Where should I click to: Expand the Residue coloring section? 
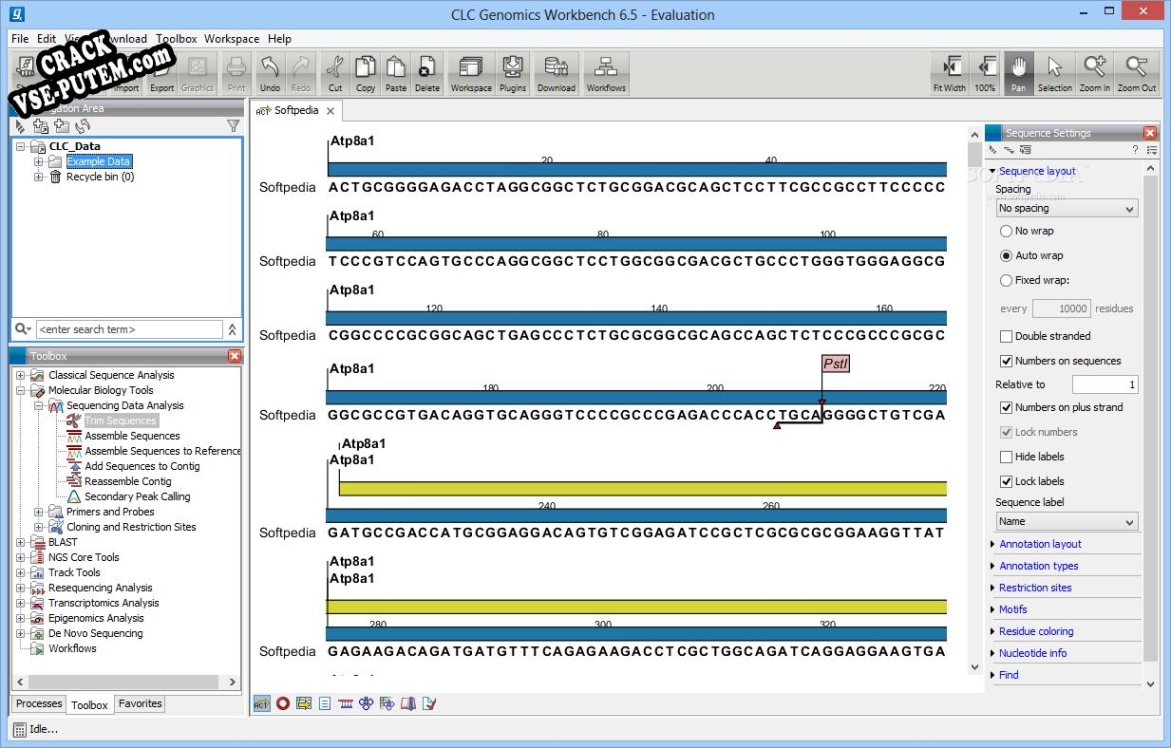coord(1036,631)
